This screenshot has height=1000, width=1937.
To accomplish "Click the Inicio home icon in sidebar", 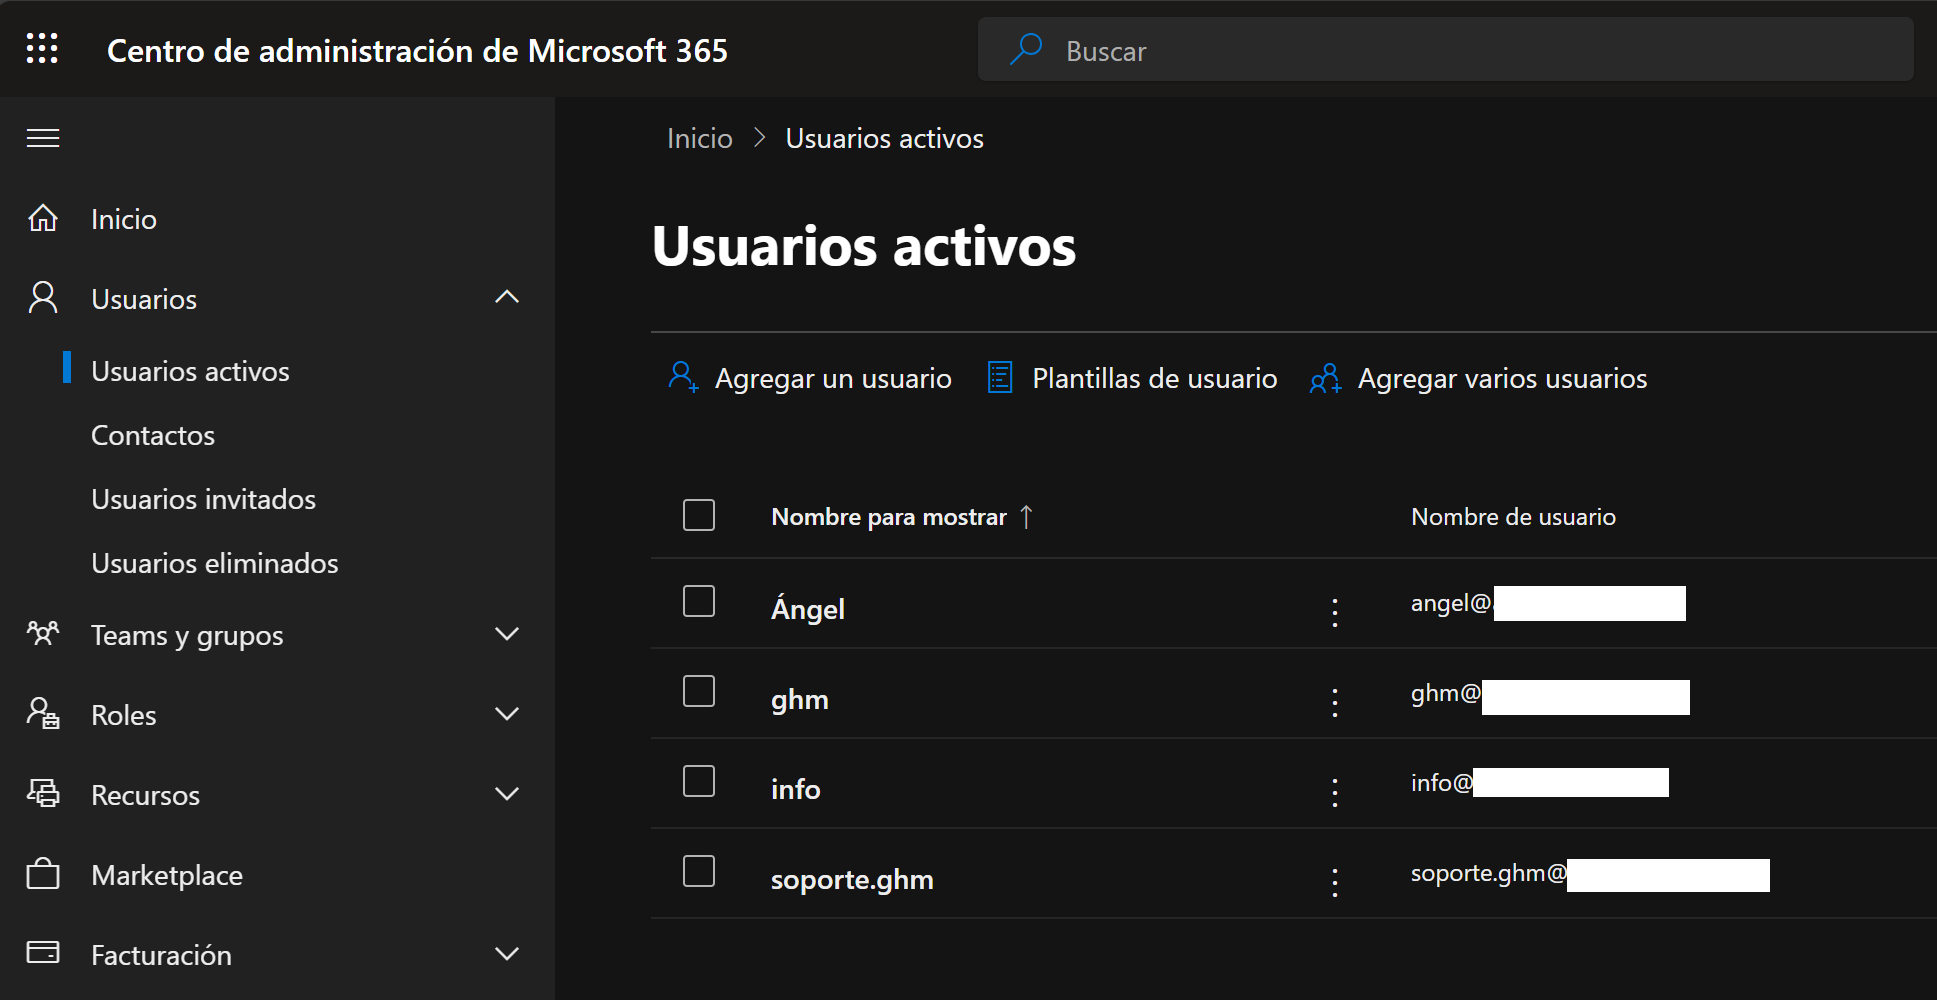I will (43, 218).
